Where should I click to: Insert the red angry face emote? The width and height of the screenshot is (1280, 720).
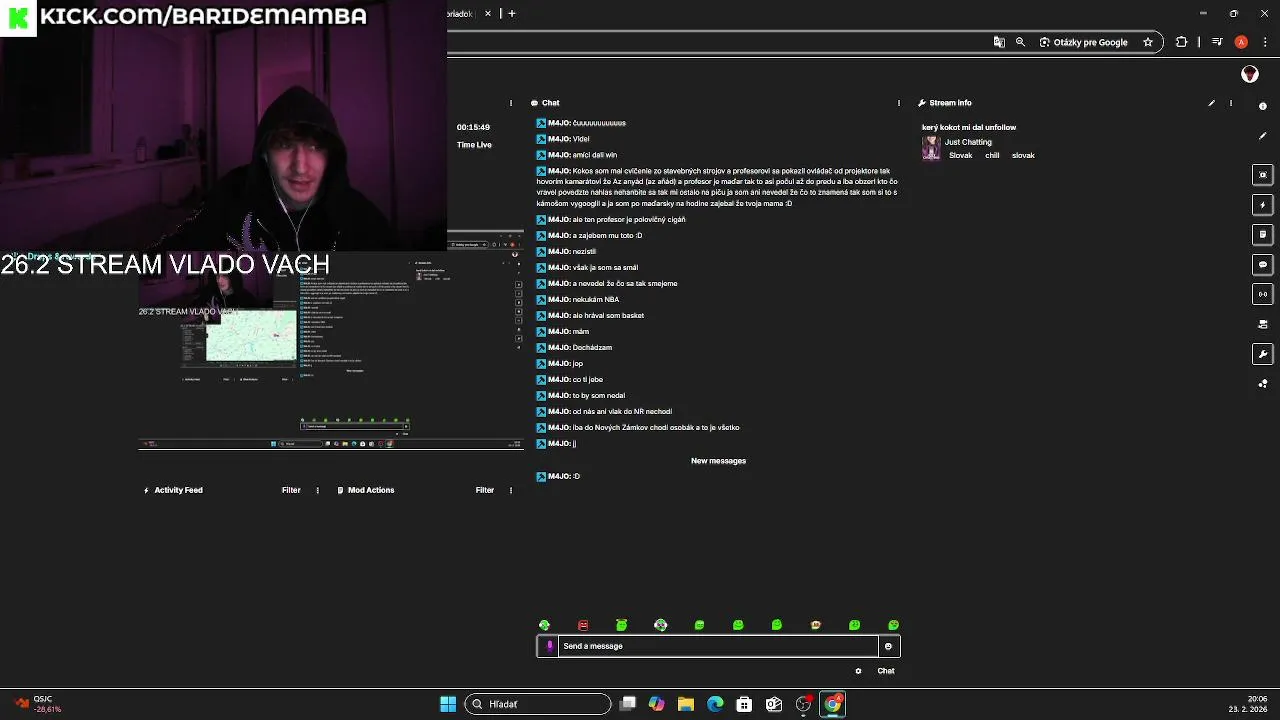(583, 625)
